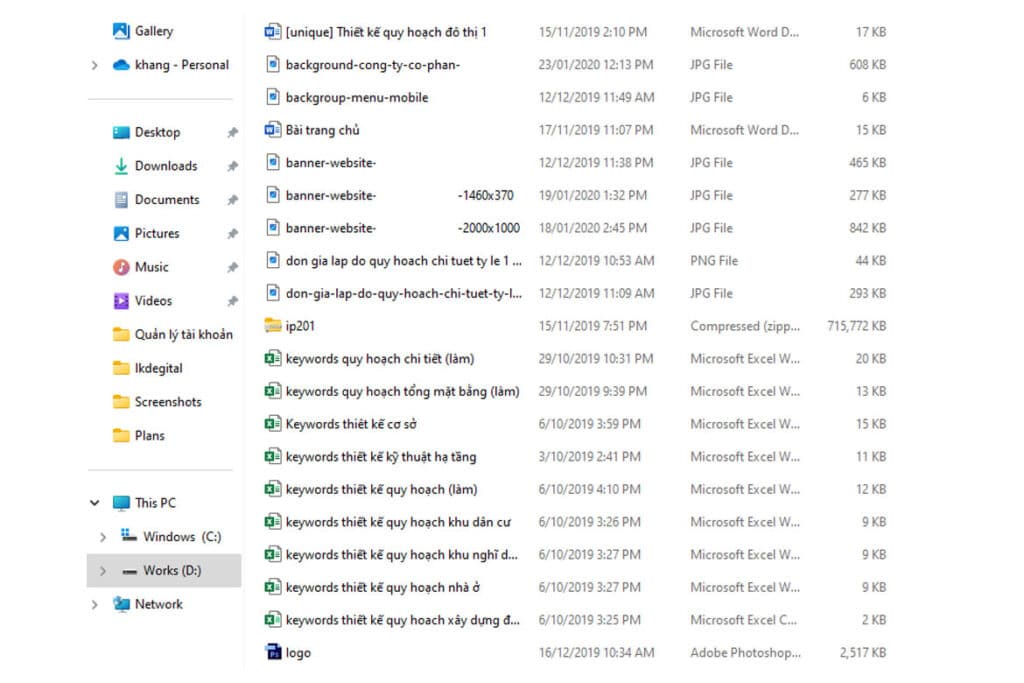Select the Photoshop file icon for logo
Viewport: 1024px width, 683px height.
pyautogui.click(x=272, y=652)
